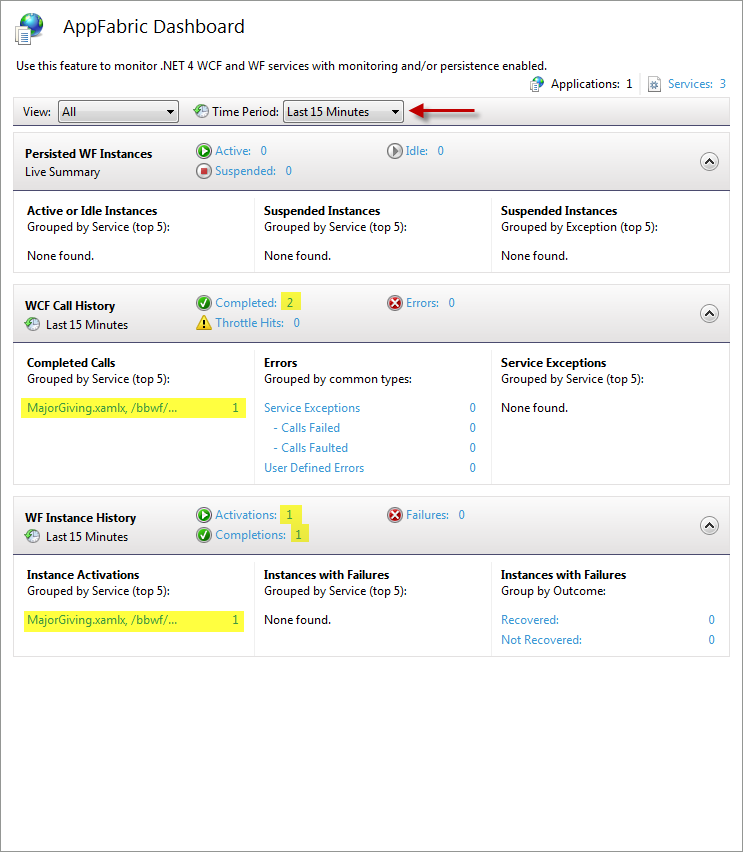The height and width of the screenshot is (852, 743).
Task: Collapse the WF Instance History section
Action: tap(709, 525)
